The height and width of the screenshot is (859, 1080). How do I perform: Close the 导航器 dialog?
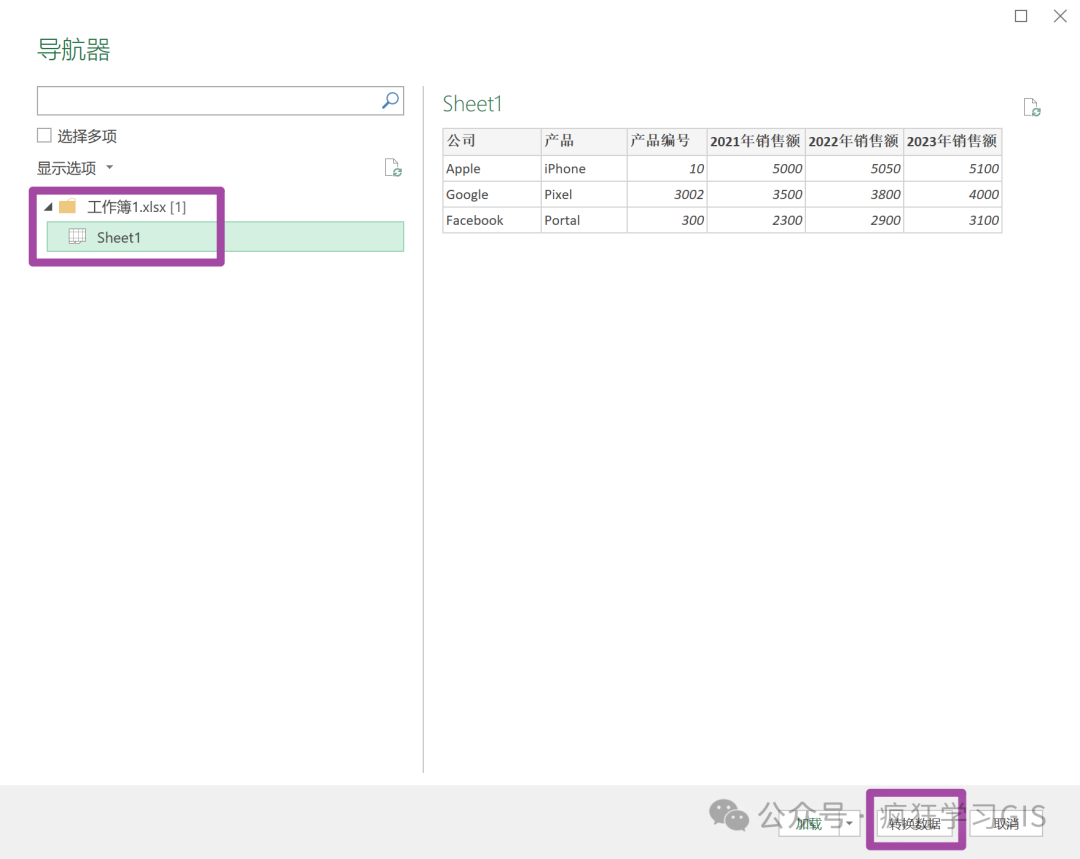(x=1060, y=16)
